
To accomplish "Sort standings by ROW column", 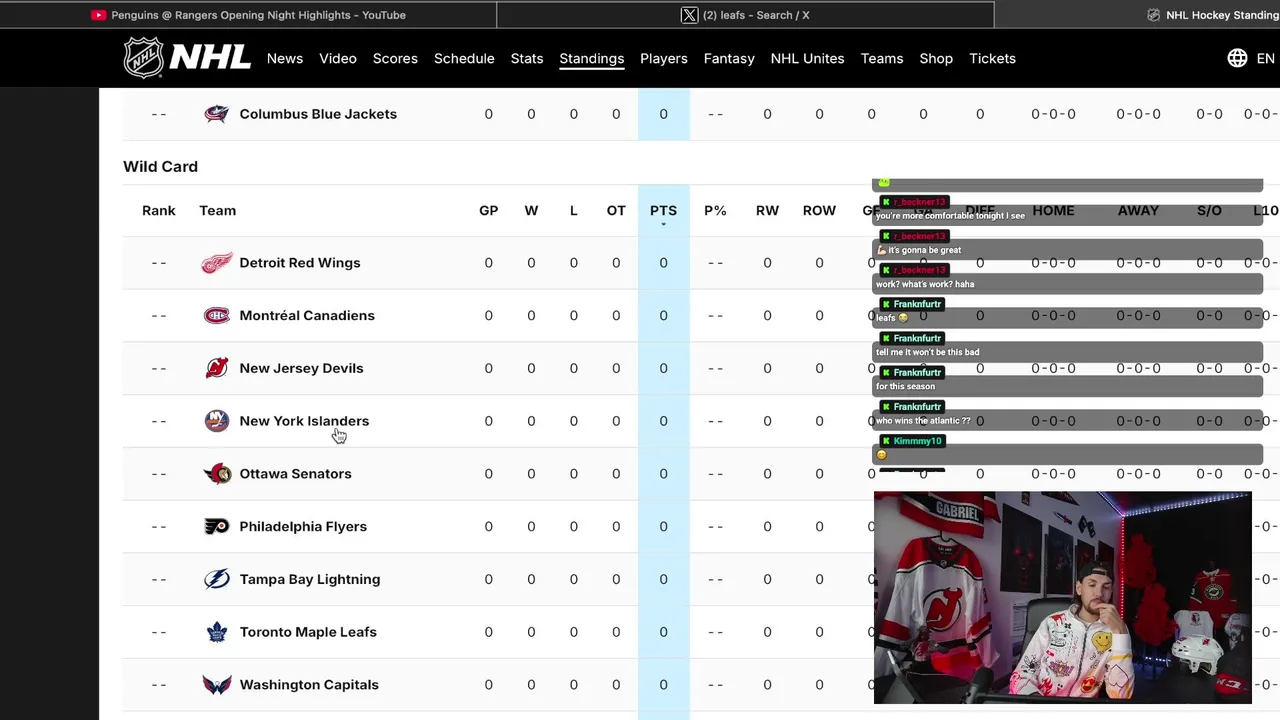I will (x=819, y=211).
